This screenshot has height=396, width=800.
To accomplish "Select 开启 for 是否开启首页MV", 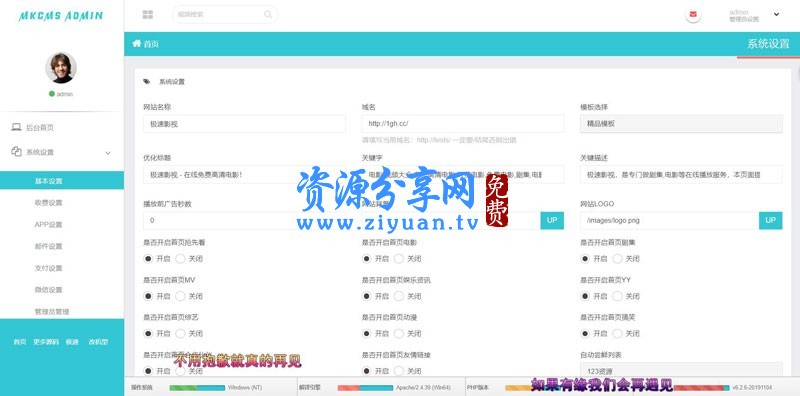I will click(148, 296).
